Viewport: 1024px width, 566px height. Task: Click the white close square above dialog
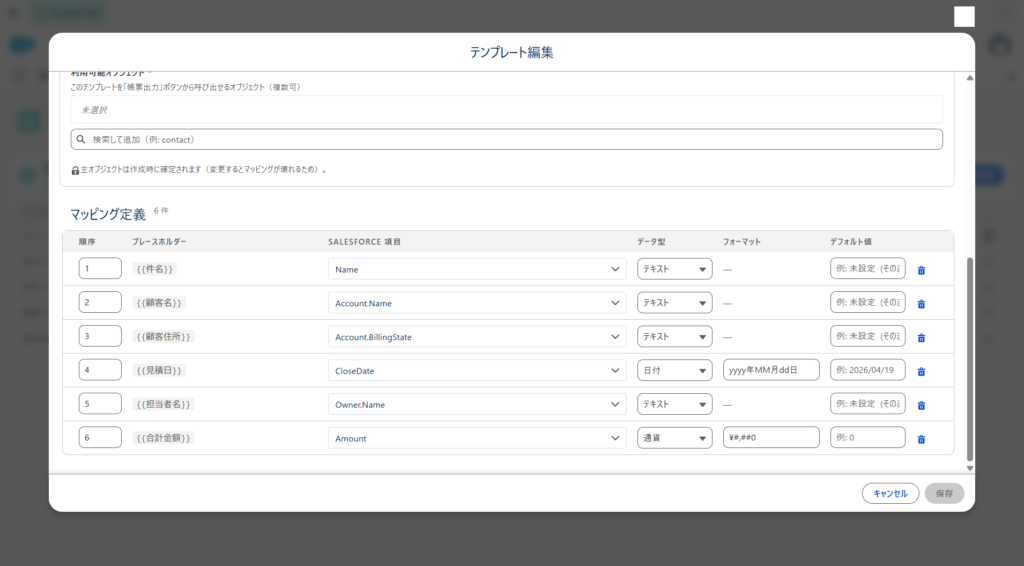964,16
